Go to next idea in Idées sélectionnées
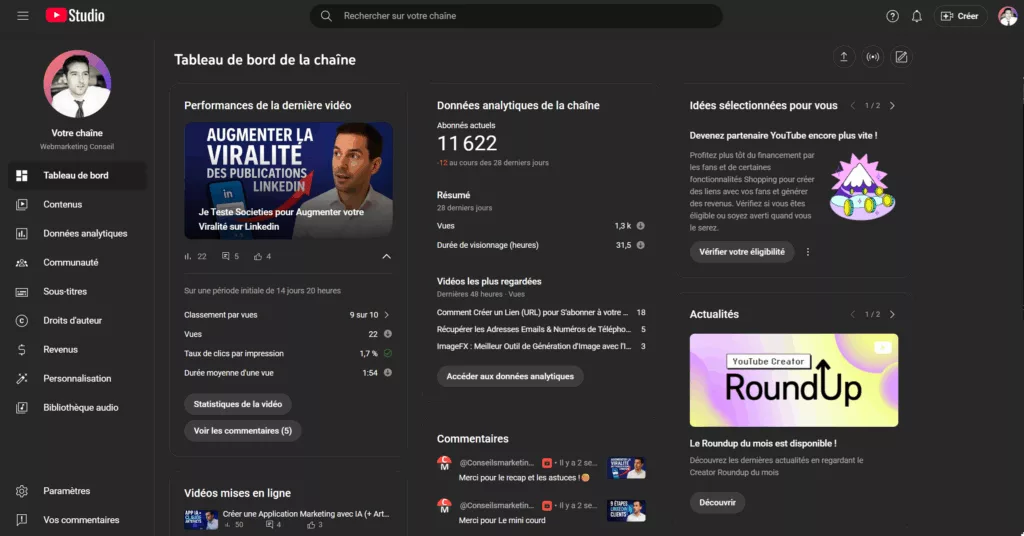 click(x=892, y=106)
